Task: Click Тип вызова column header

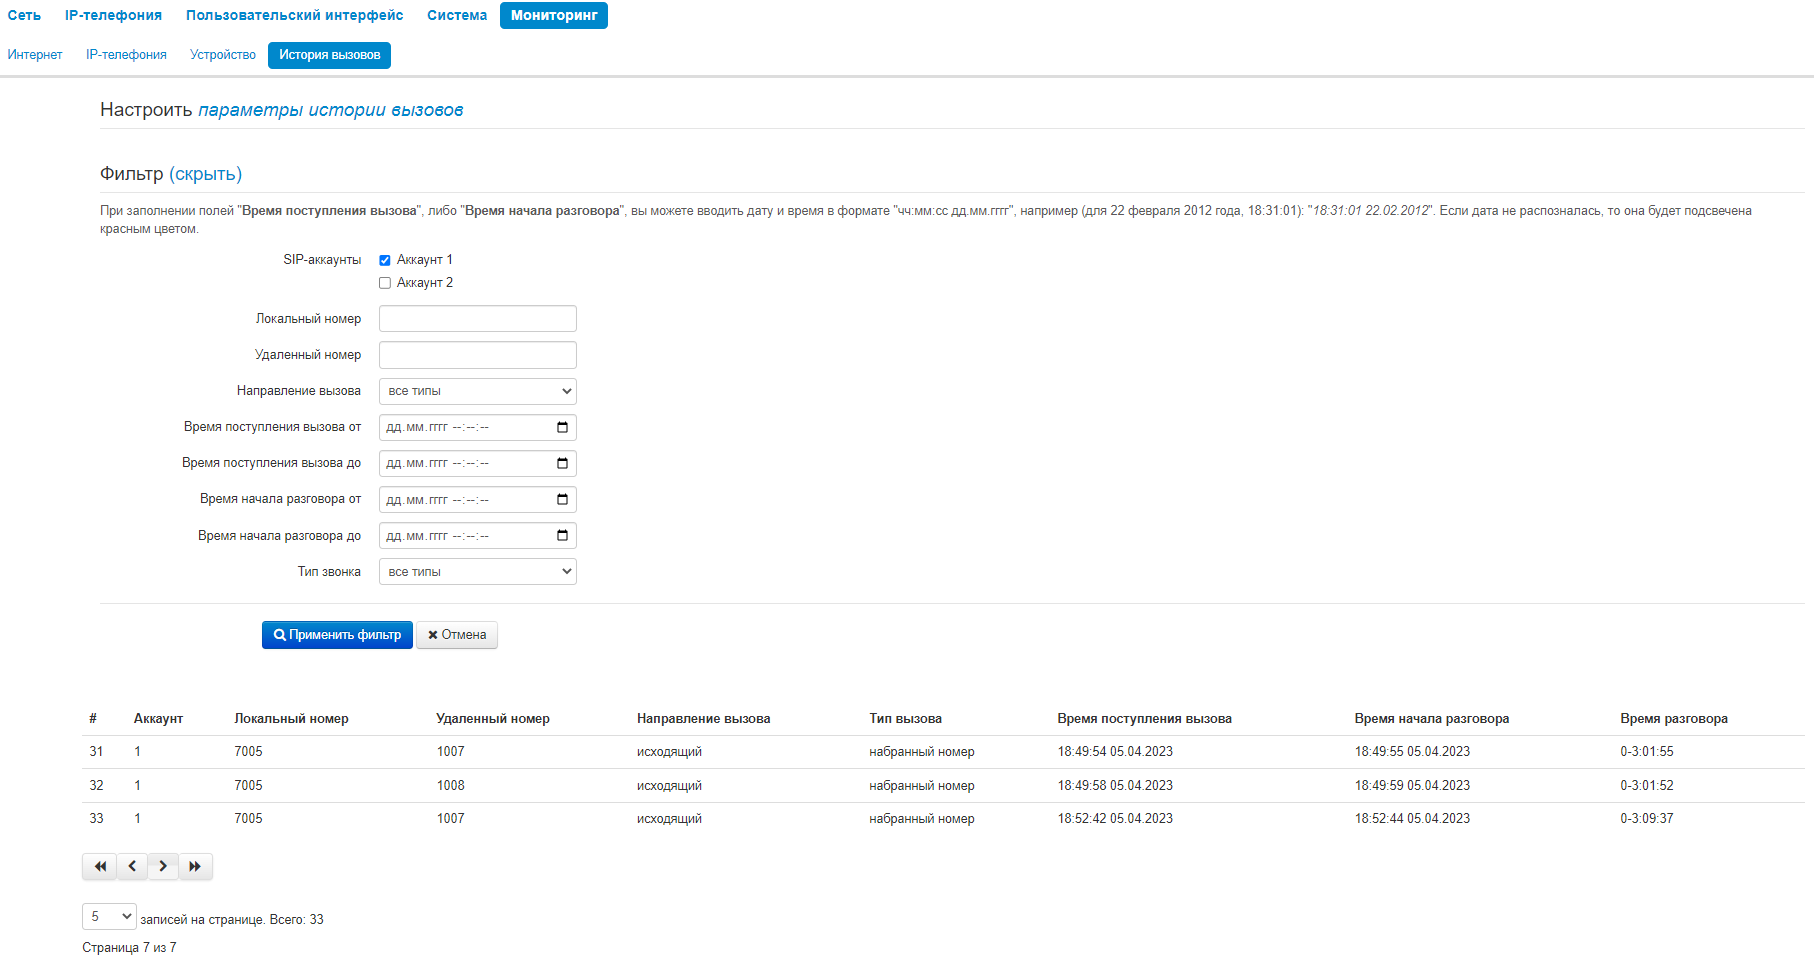Action: click(x=905, y=719)
